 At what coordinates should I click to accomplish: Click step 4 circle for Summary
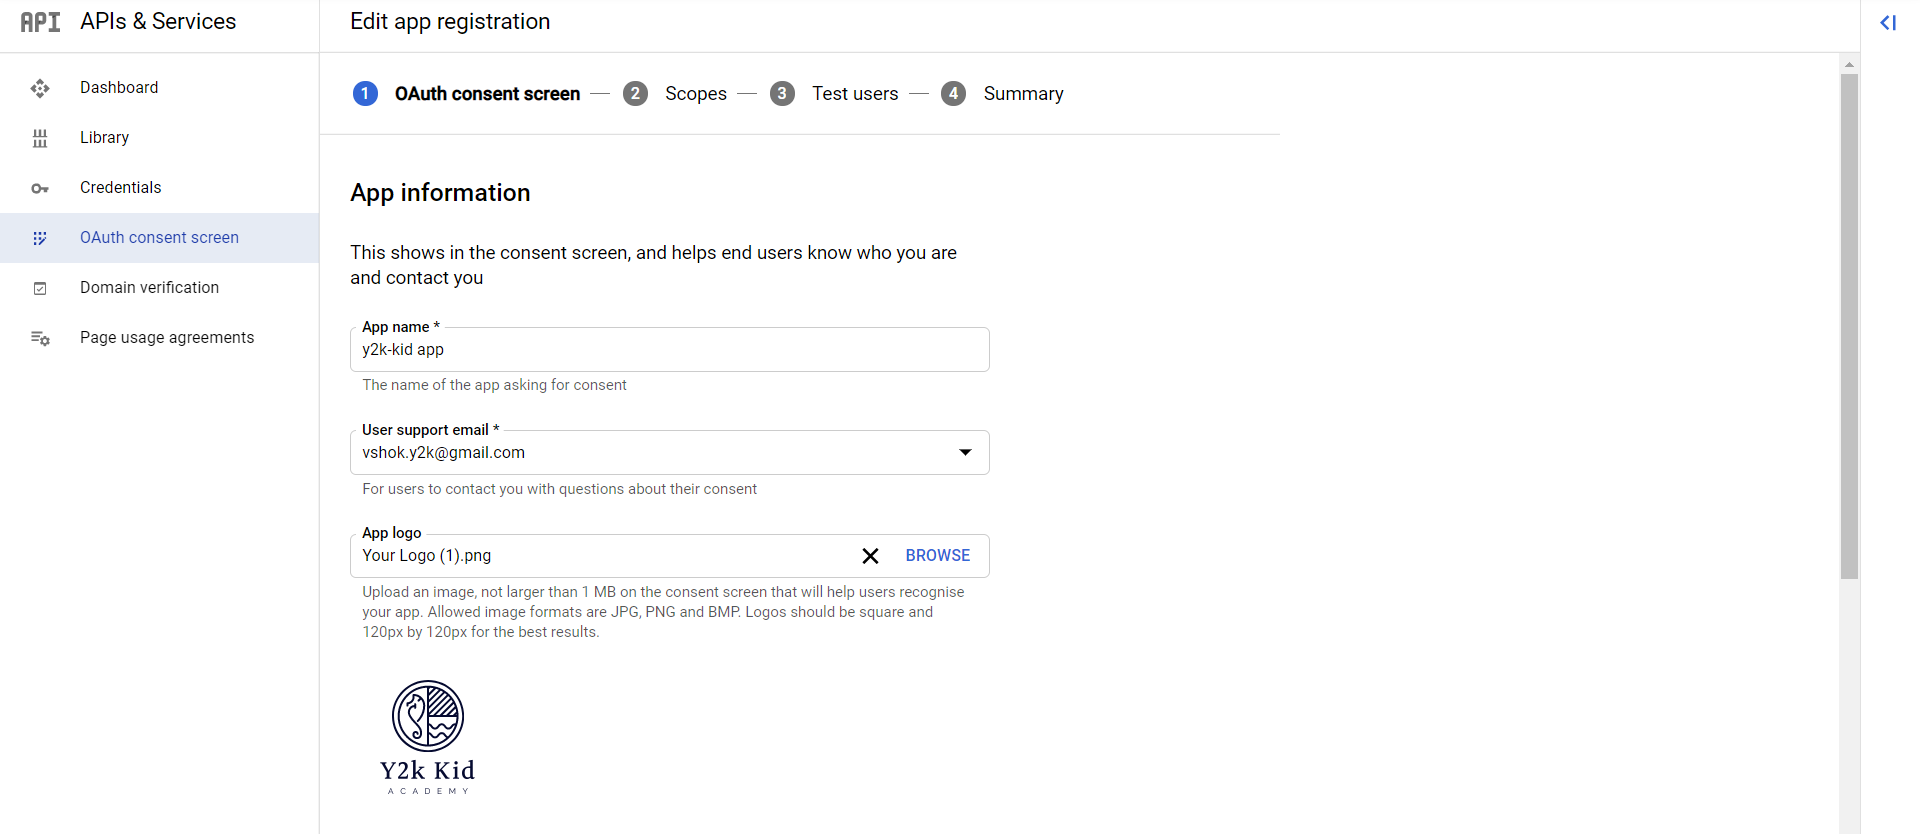tap(954, 93)
